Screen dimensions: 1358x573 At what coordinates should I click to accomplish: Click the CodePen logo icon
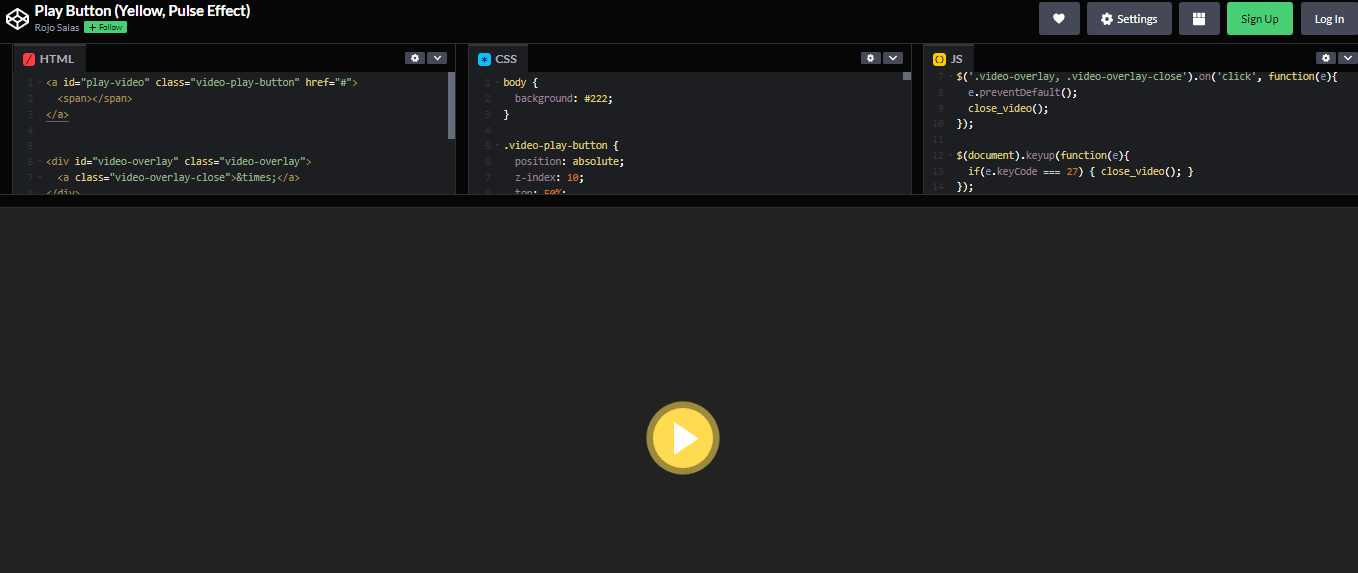tap(17, 18)
